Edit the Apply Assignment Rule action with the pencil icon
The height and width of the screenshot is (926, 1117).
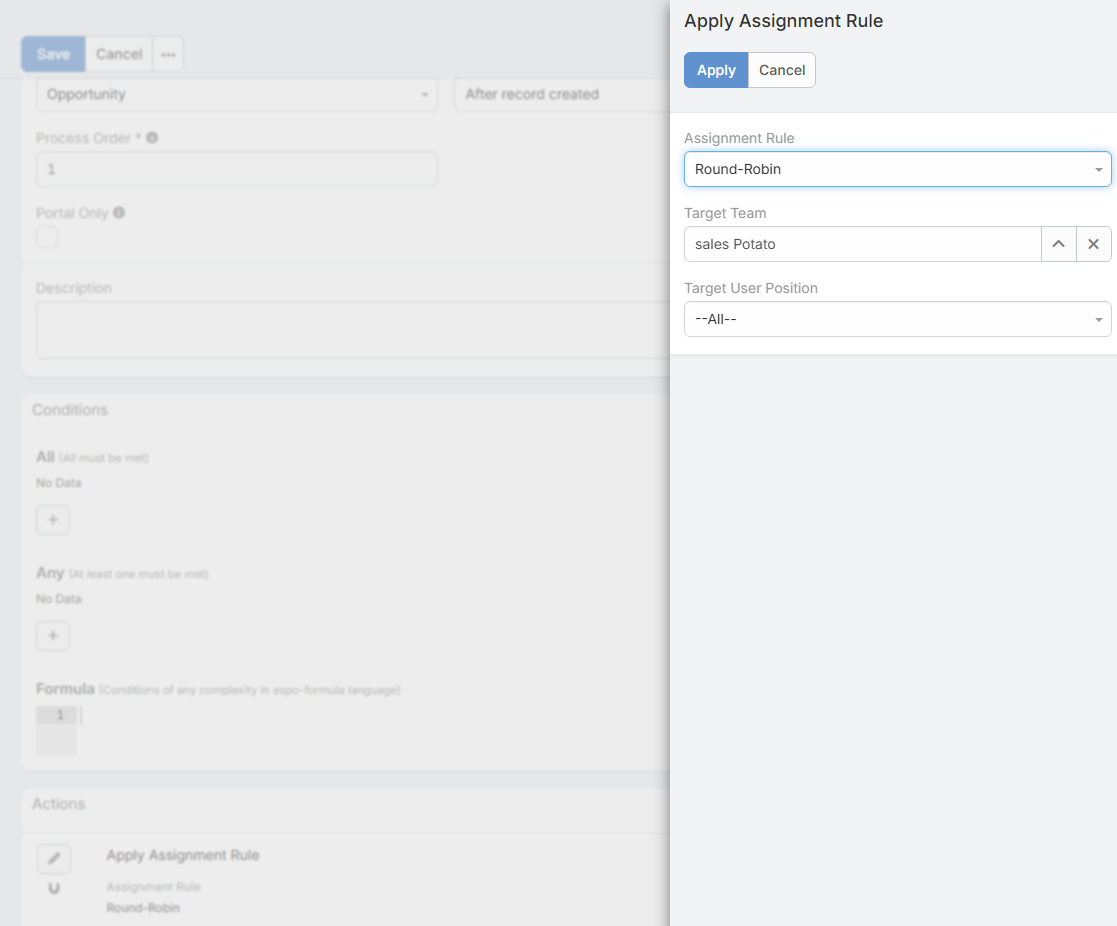click(54, 859)
